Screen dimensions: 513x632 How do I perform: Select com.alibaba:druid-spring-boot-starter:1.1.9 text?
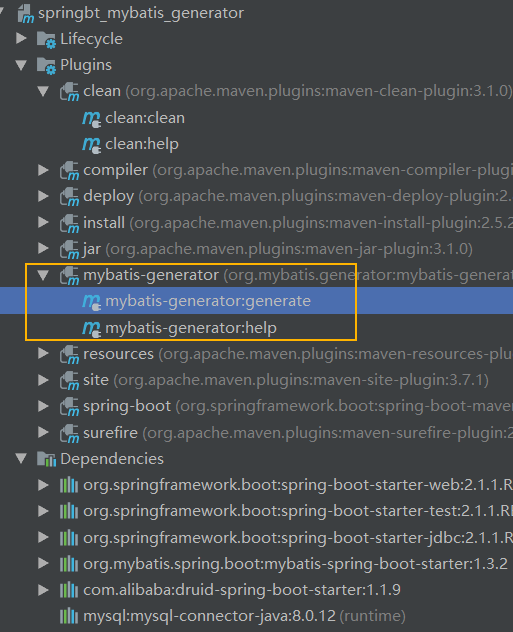(242, 590)
